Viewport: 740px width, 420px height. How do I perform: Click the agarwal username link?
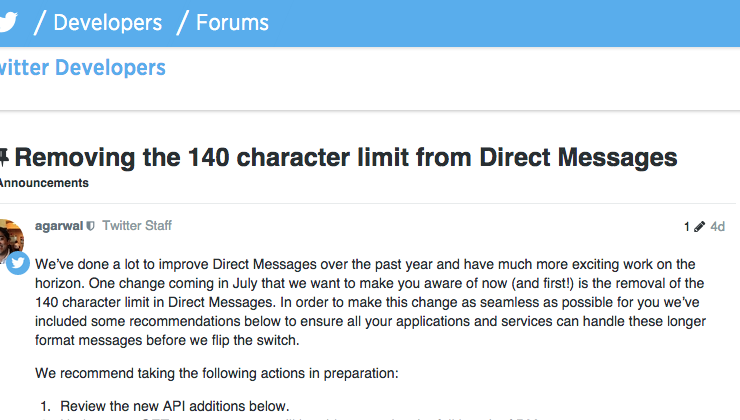pyautogui.click(x=59, y=226)
